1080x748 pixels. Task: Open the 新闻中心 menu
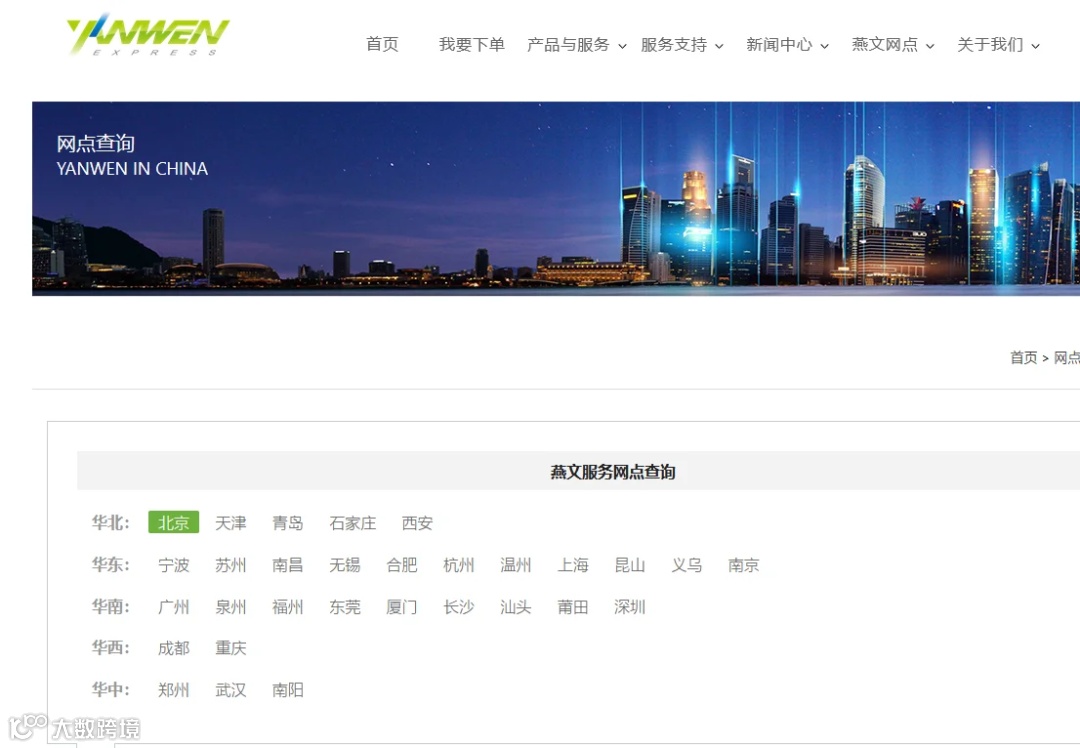pyautogui.click(x=779, y=45)
